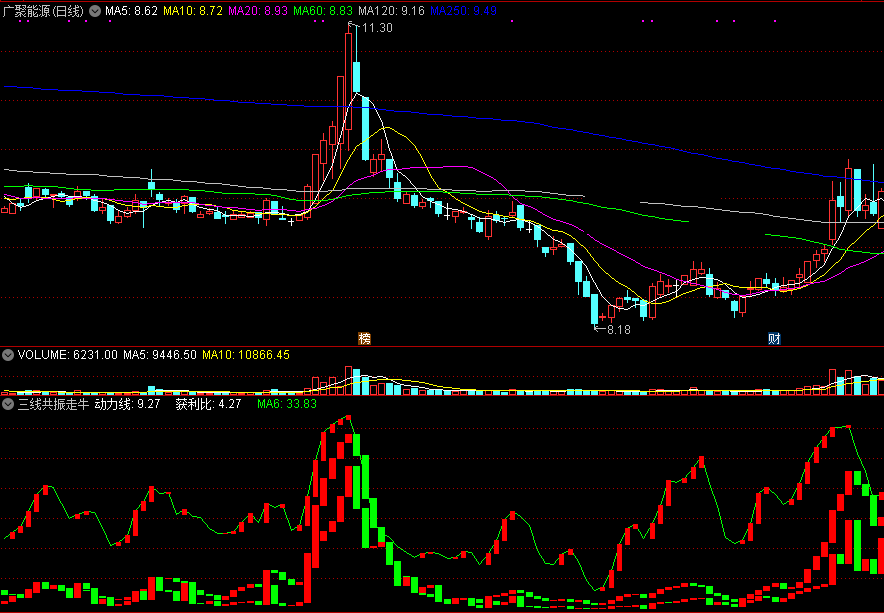Click the VOLUME: 6231.00 value
The height and width of the screenshot is (613, 884).
tap(68, 355)
